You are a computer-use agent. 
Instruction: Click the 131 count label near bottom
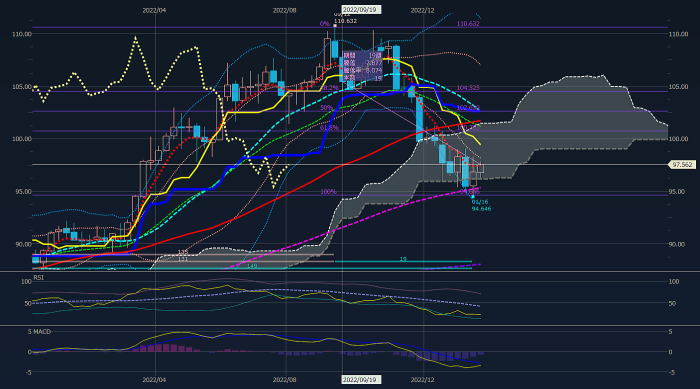point(183,259)
